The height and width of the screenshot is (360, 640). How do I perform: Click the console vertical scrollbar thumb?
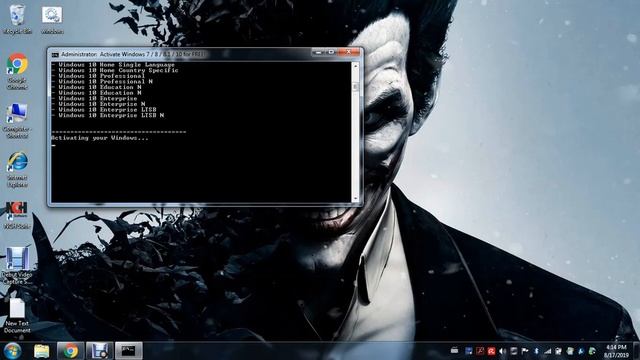[355, 87]
